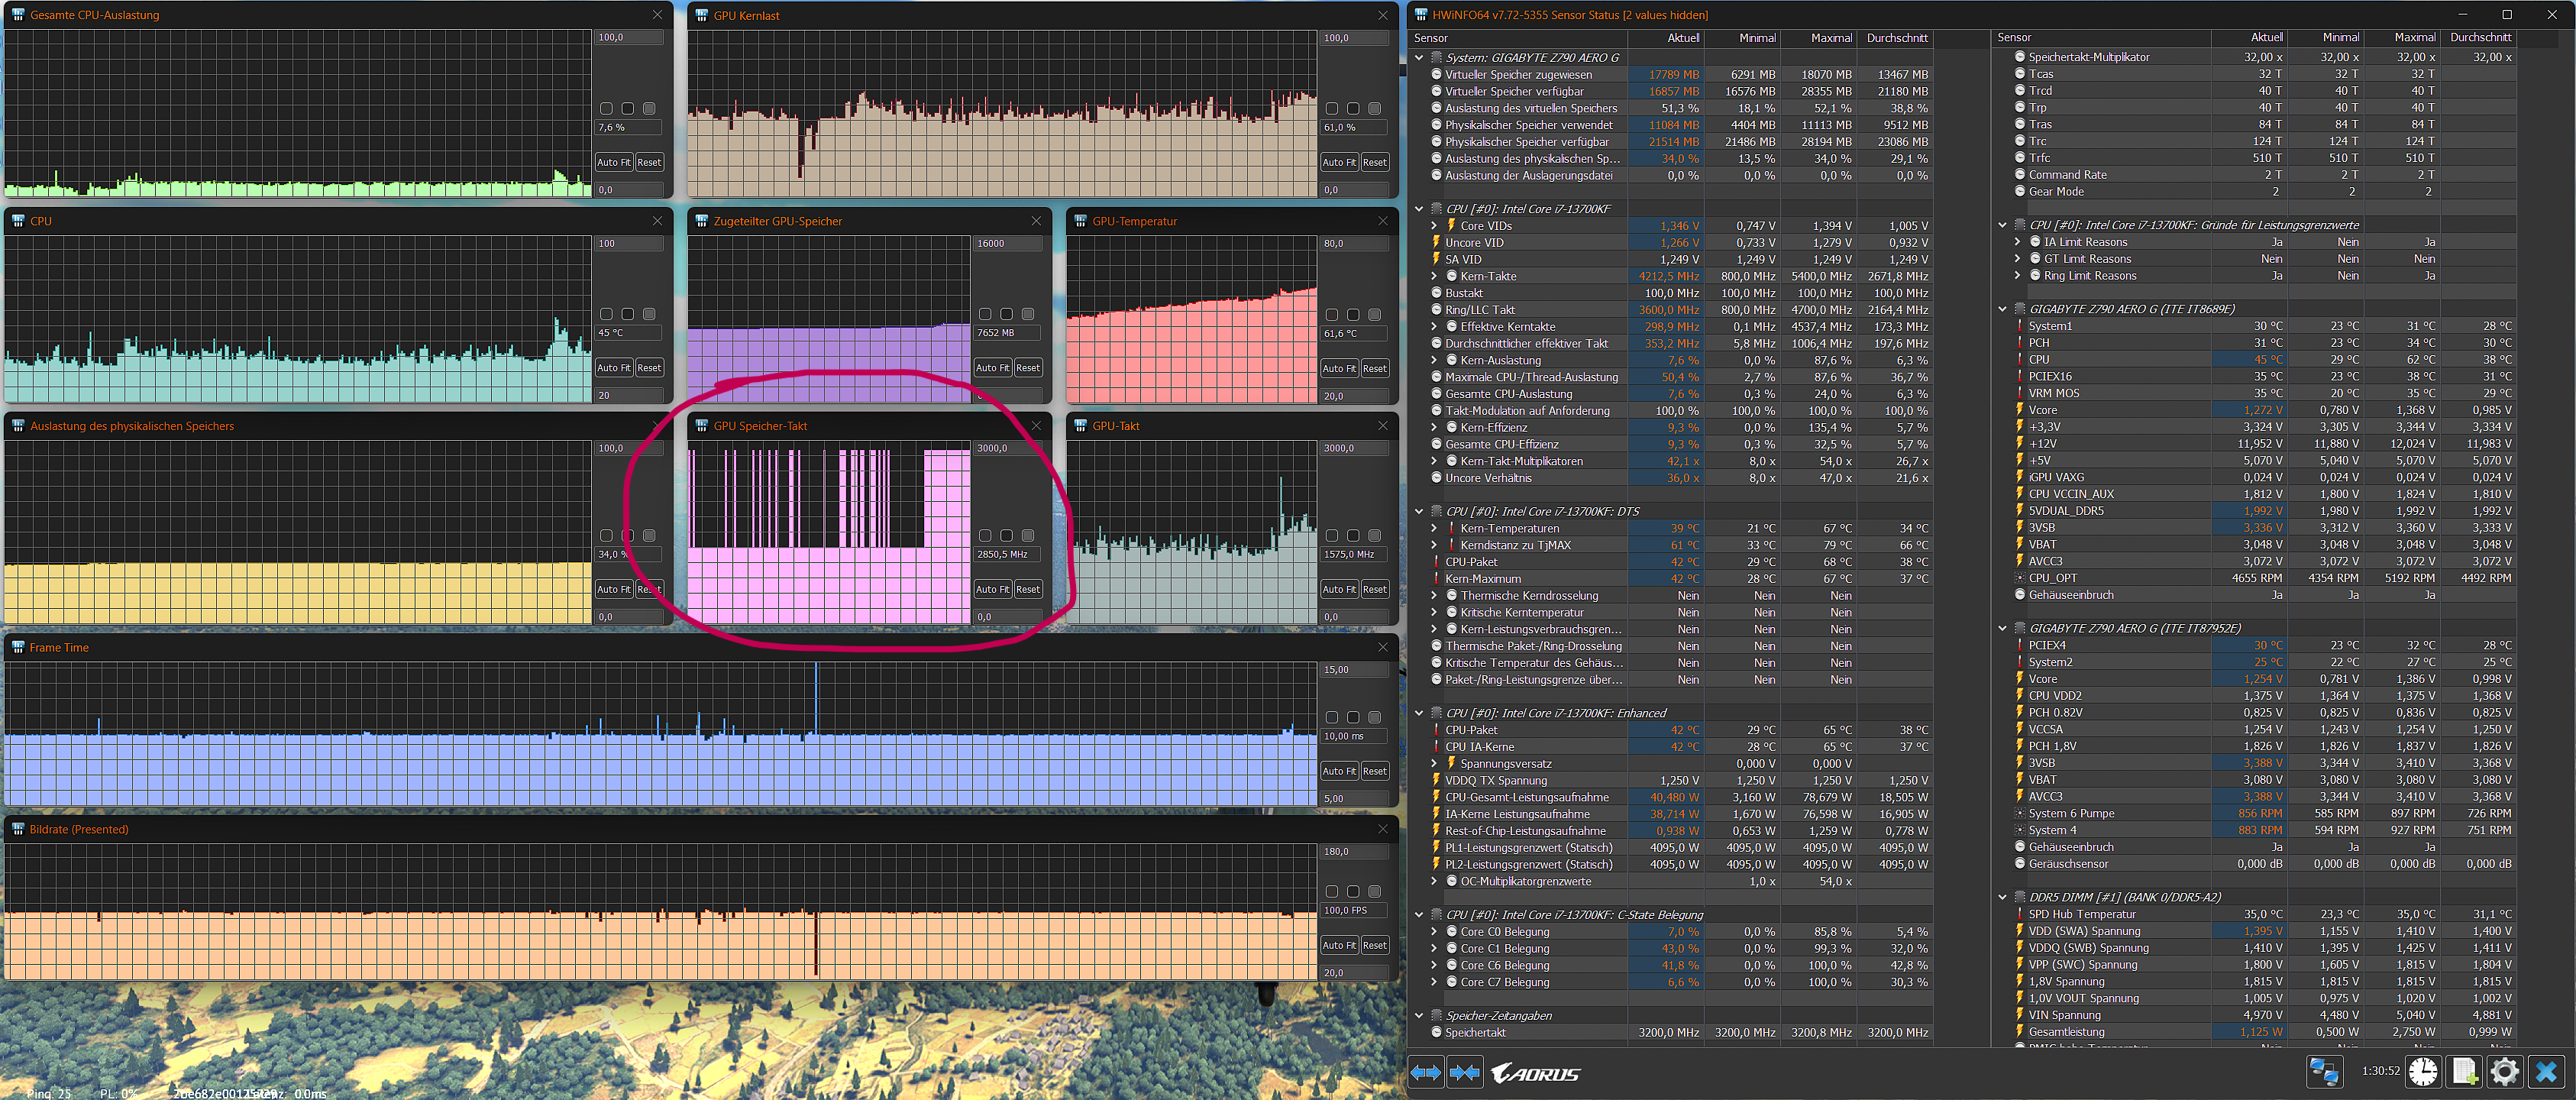This screenshot has height=1100, width=2576.
Task: Click the fan icon beside CPU_OPT
Action: tap(2020, 578)
